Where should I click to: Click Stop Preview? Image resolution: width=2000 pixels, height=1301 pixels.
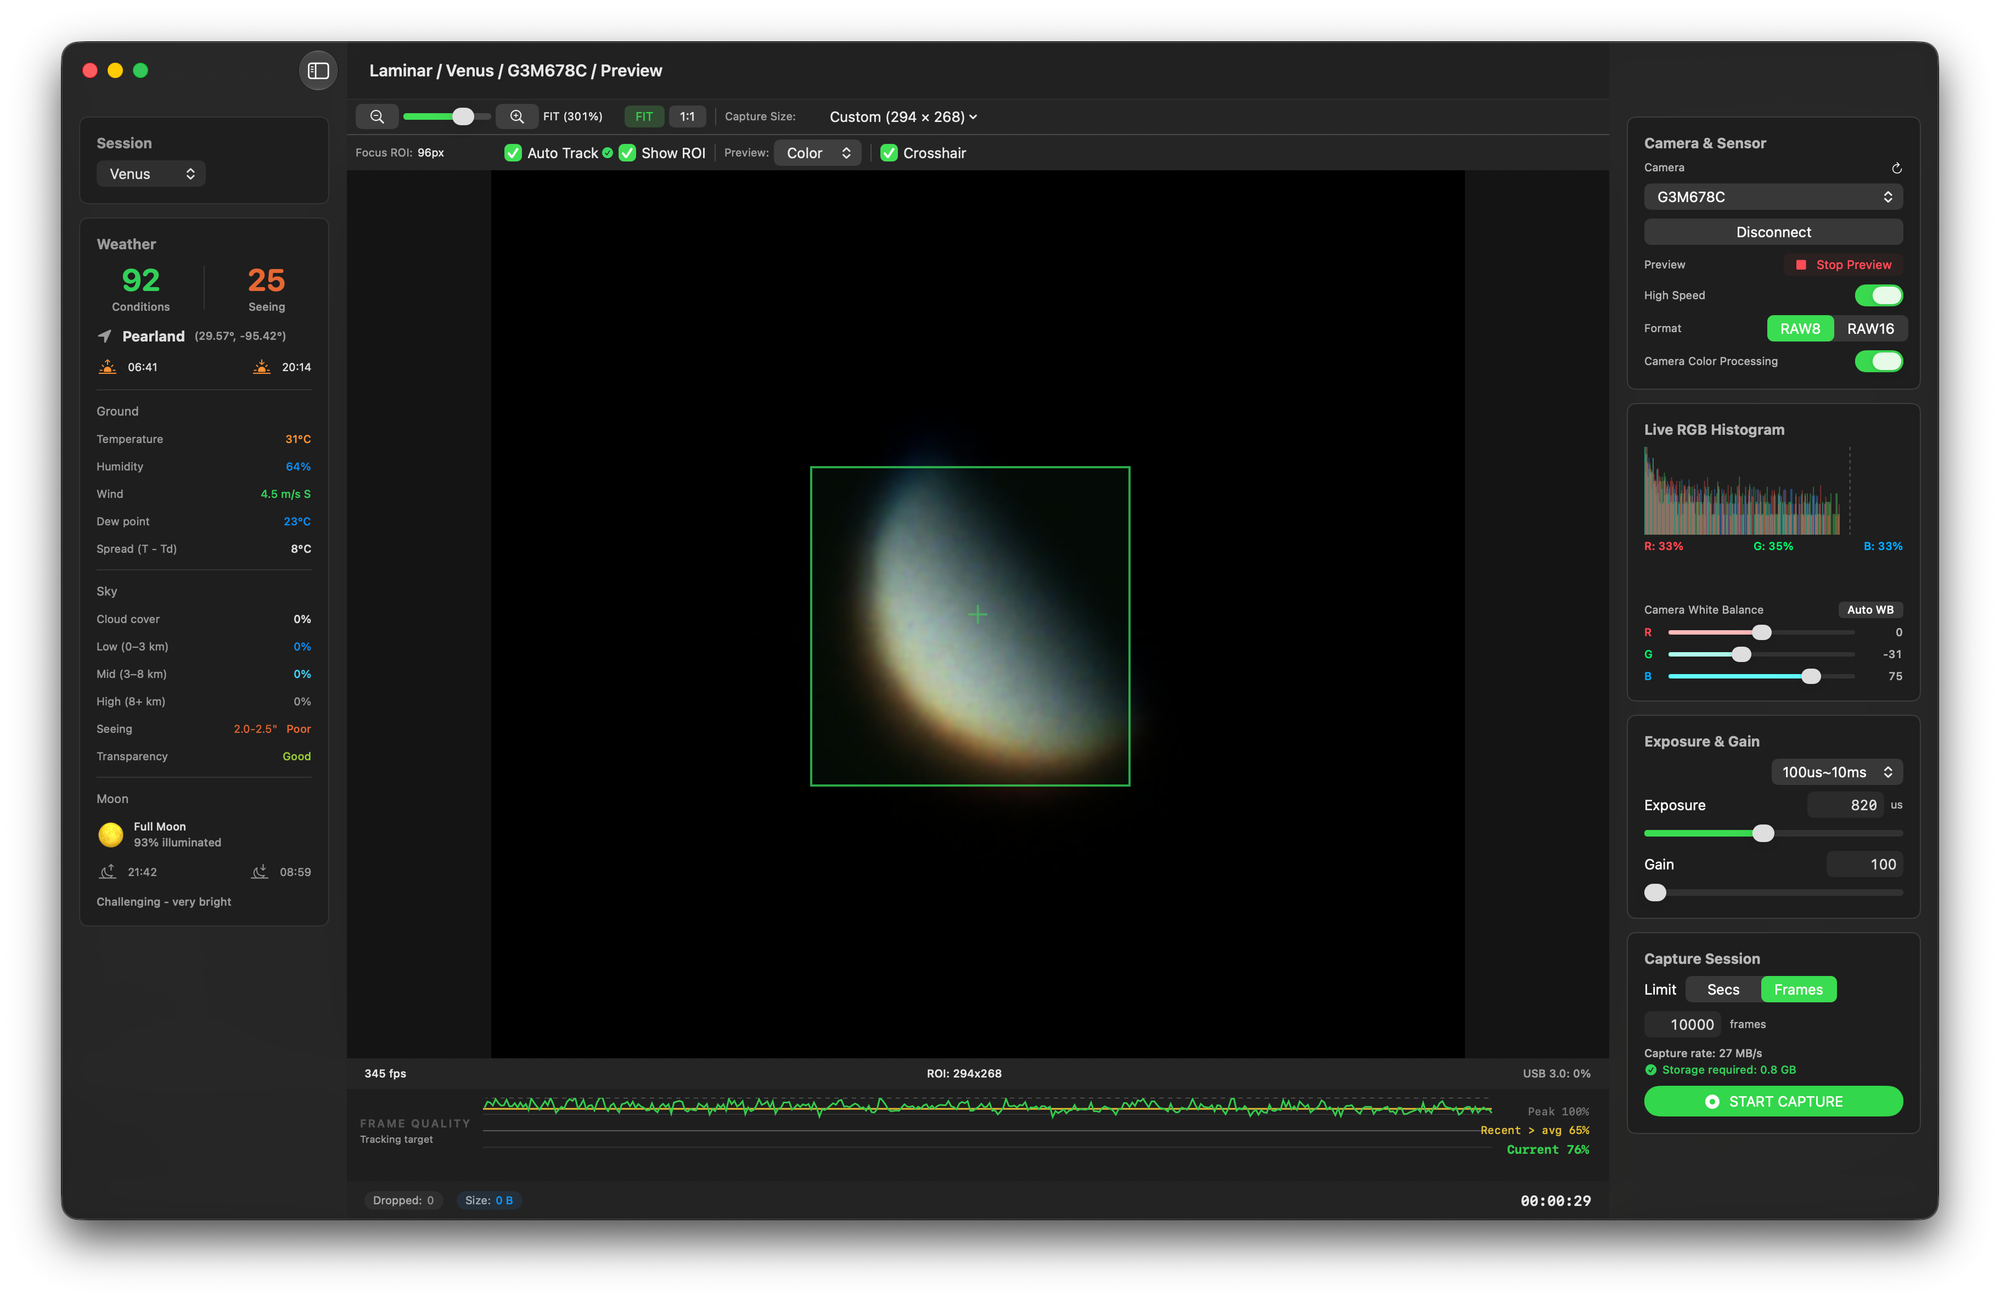(1843, 265)
